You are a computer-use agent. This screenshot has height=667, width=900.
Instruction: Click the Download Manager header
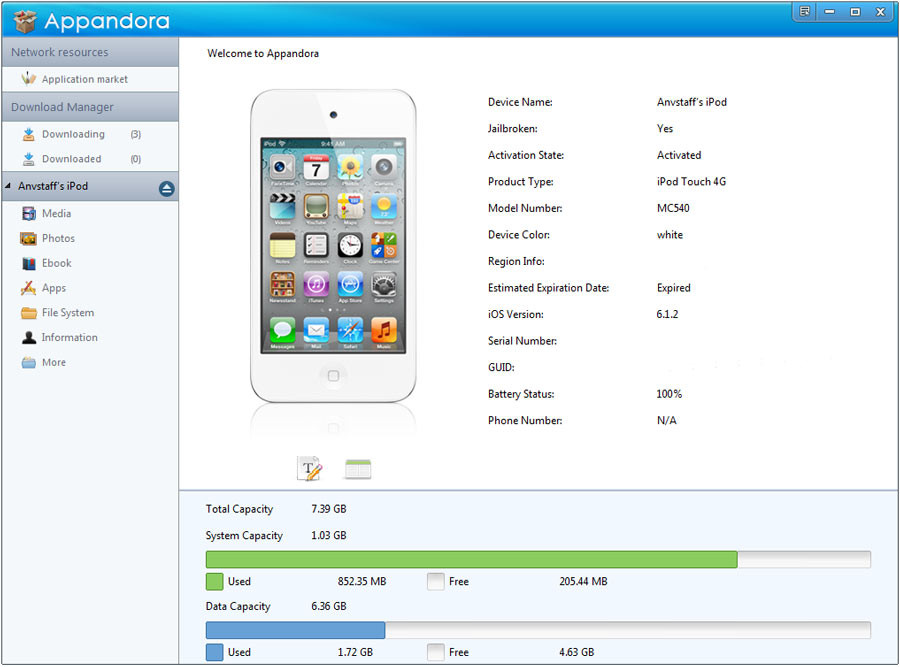click(x=90, y=107)
